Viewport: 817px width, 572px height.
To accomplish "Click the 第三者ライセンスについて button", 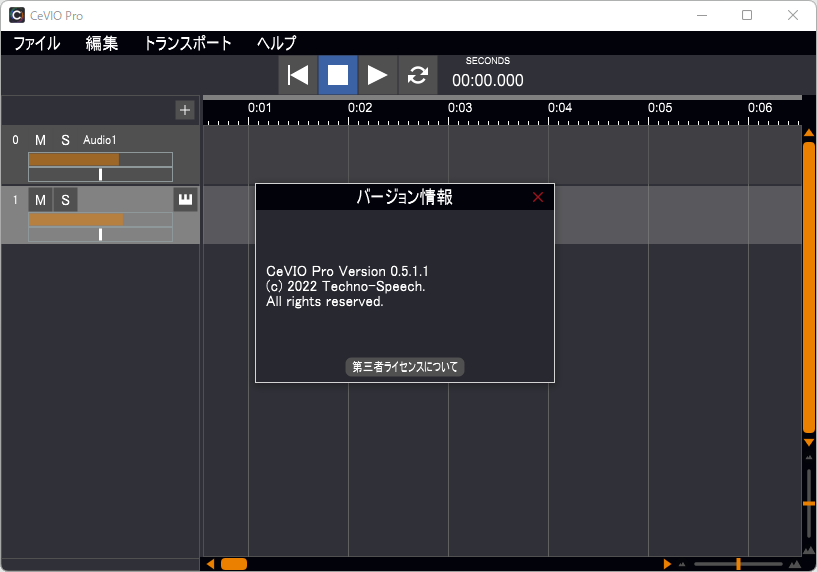I will (405, 367).
